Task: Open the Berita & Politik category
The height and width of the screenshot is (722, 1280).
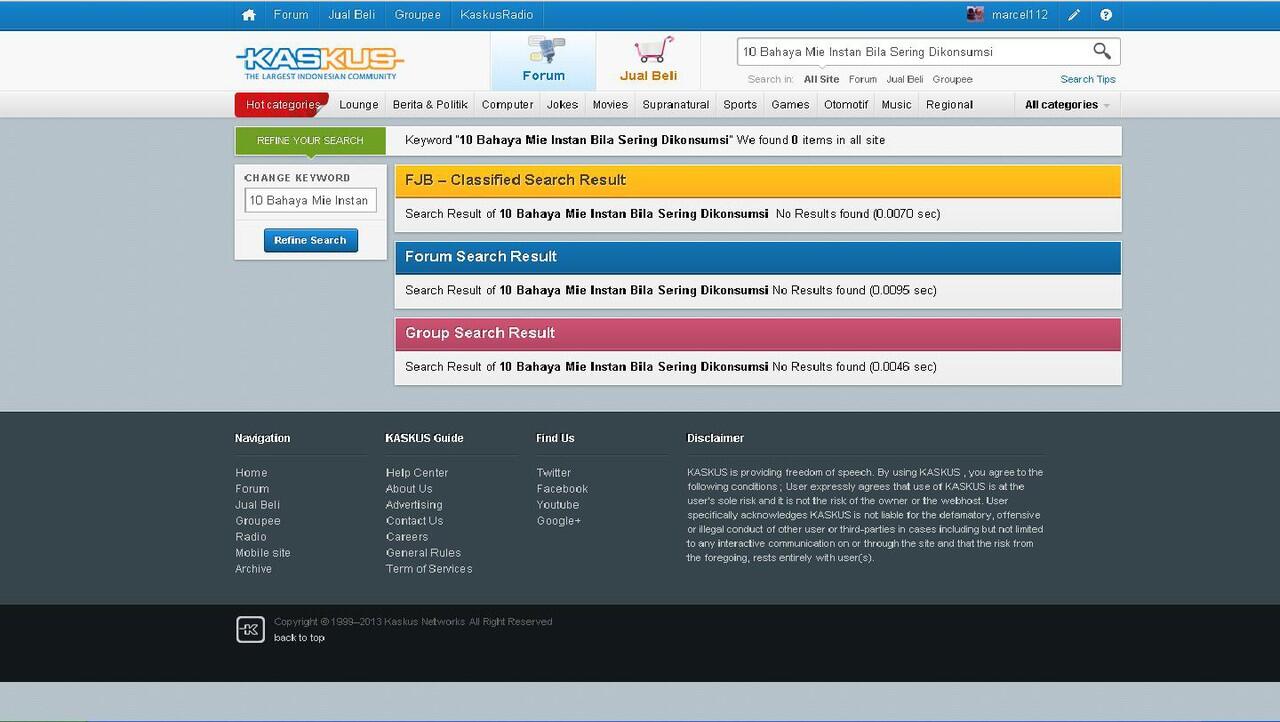Action: tap(430, 105)
